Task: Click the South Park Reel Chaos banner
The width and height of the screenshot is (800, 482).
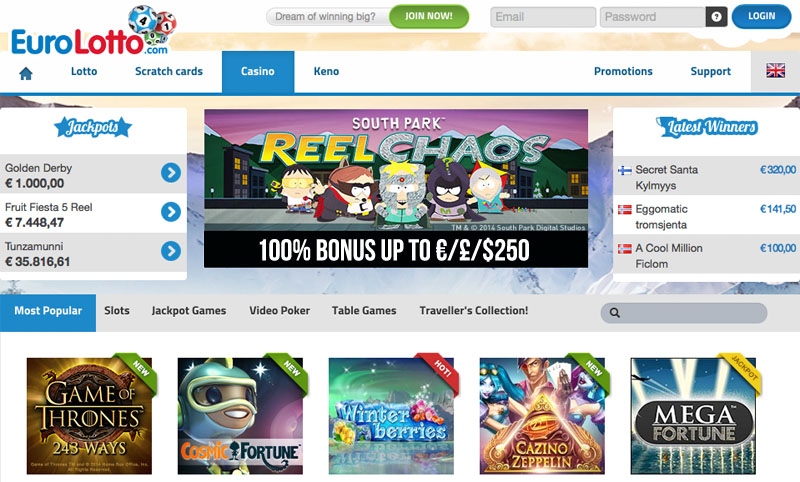Action: (396, 188)
